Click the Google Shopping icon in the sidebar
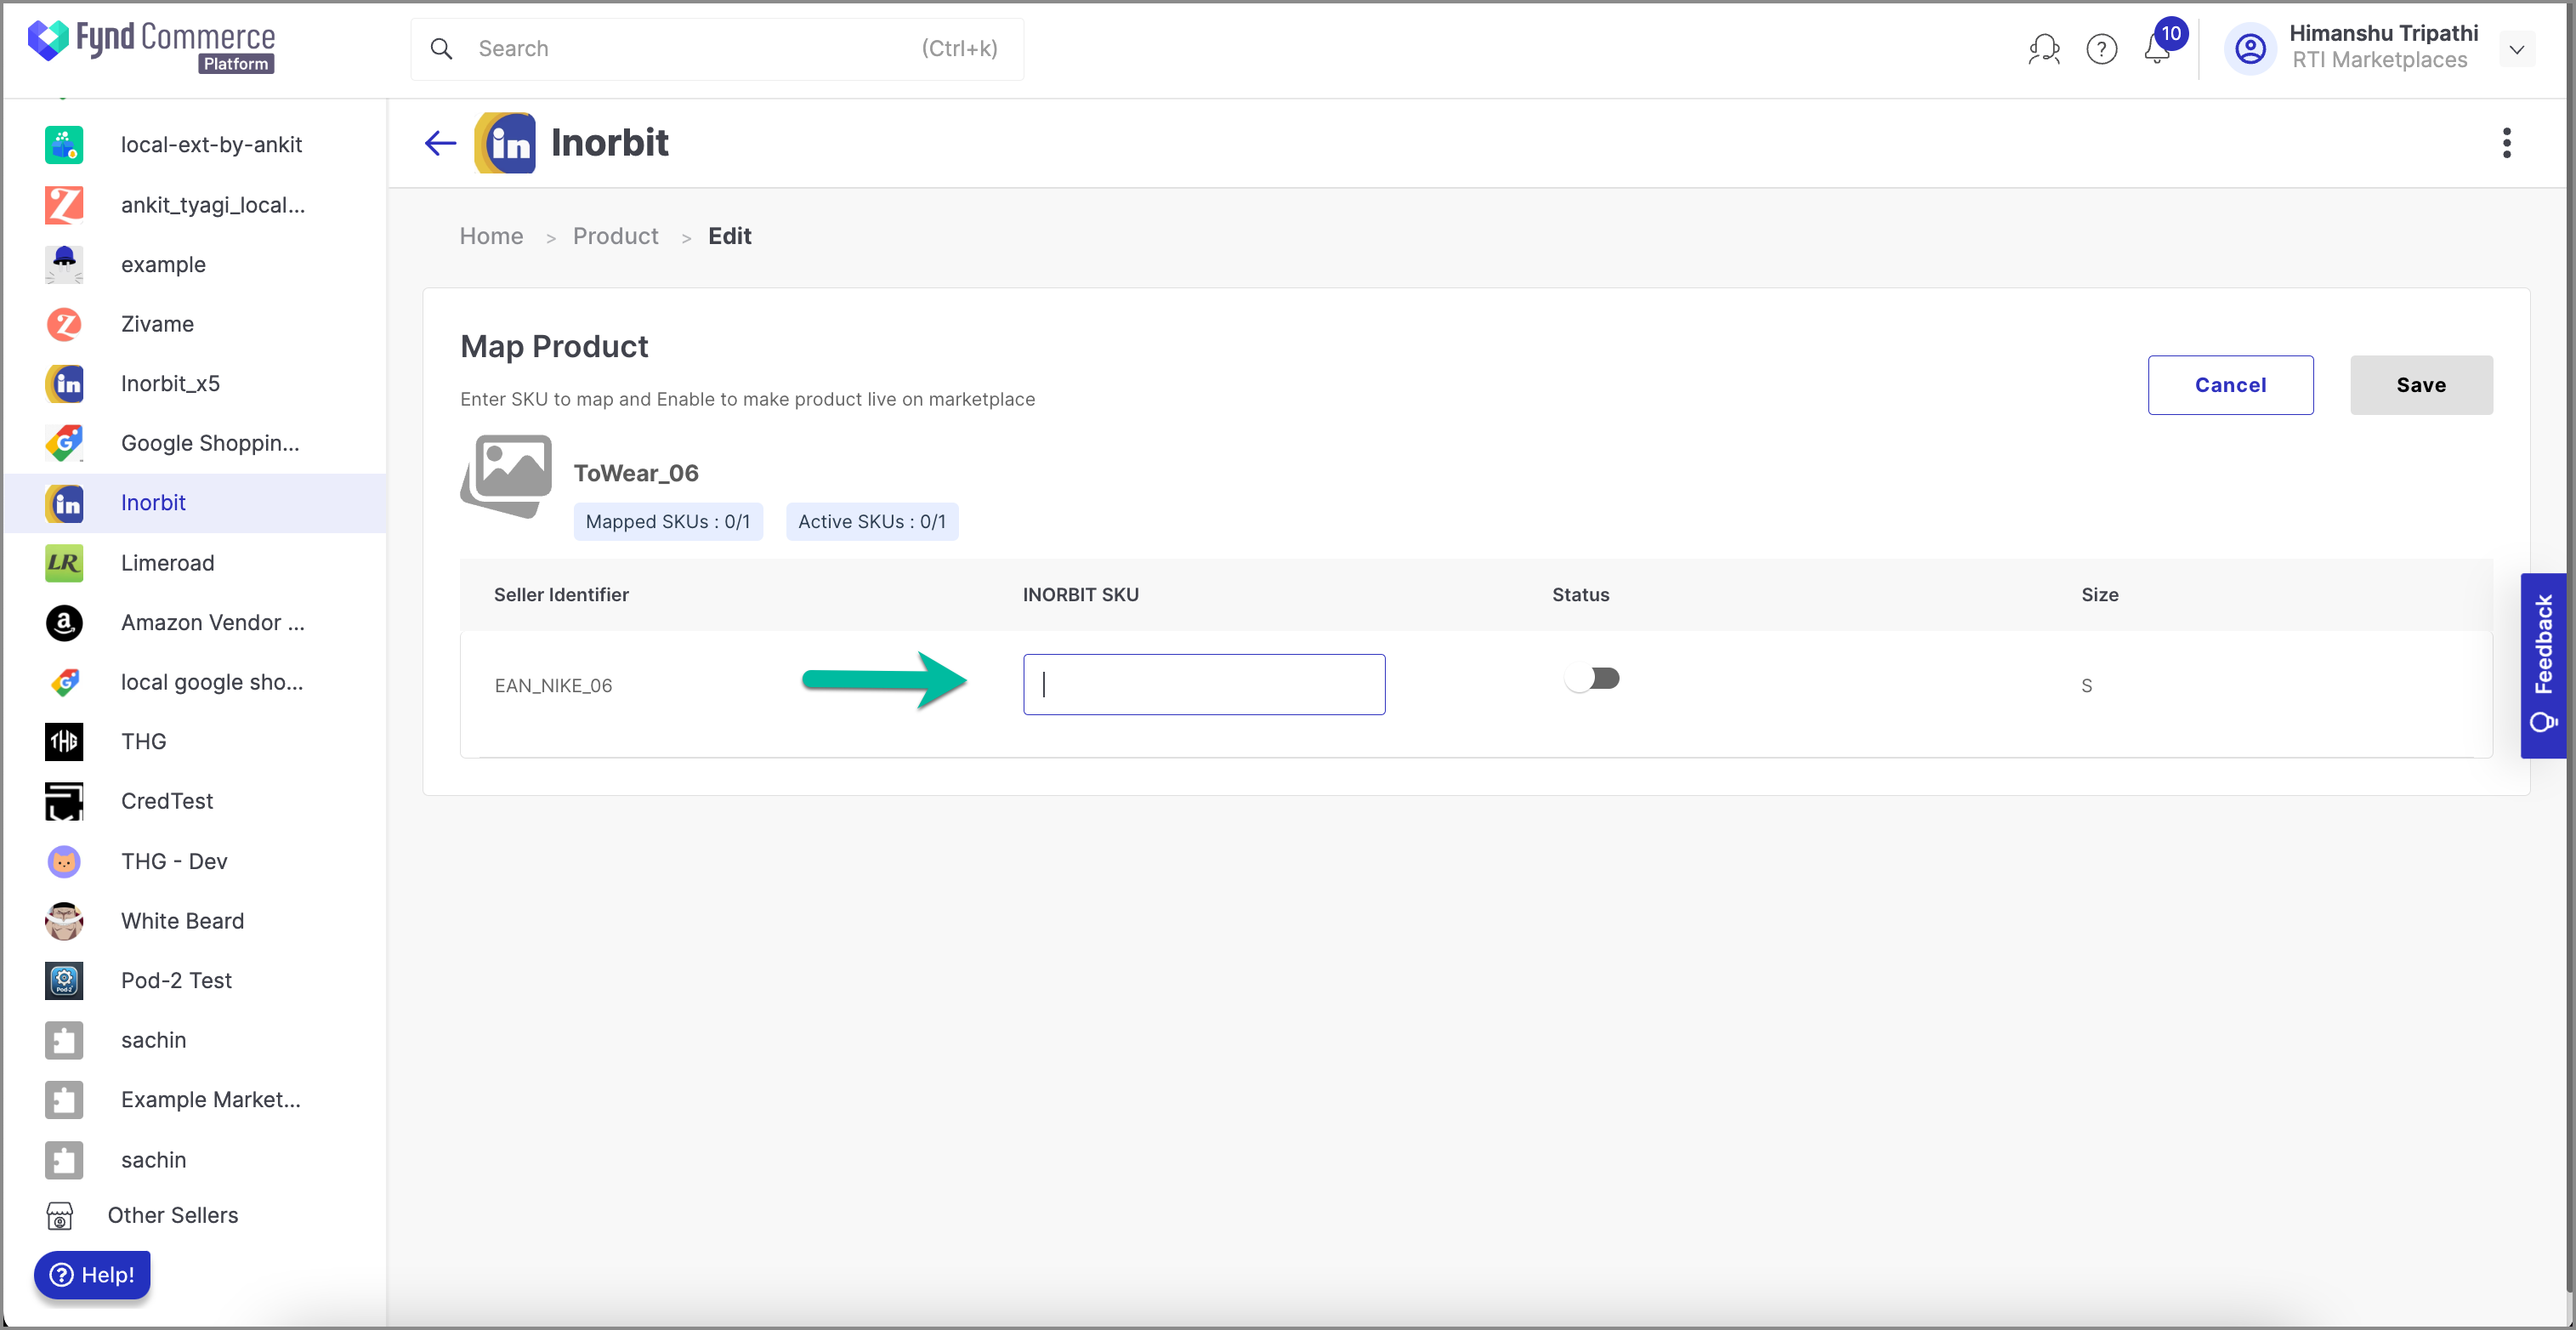This screenshot has height=1330, width=2576. coord(64,443)
